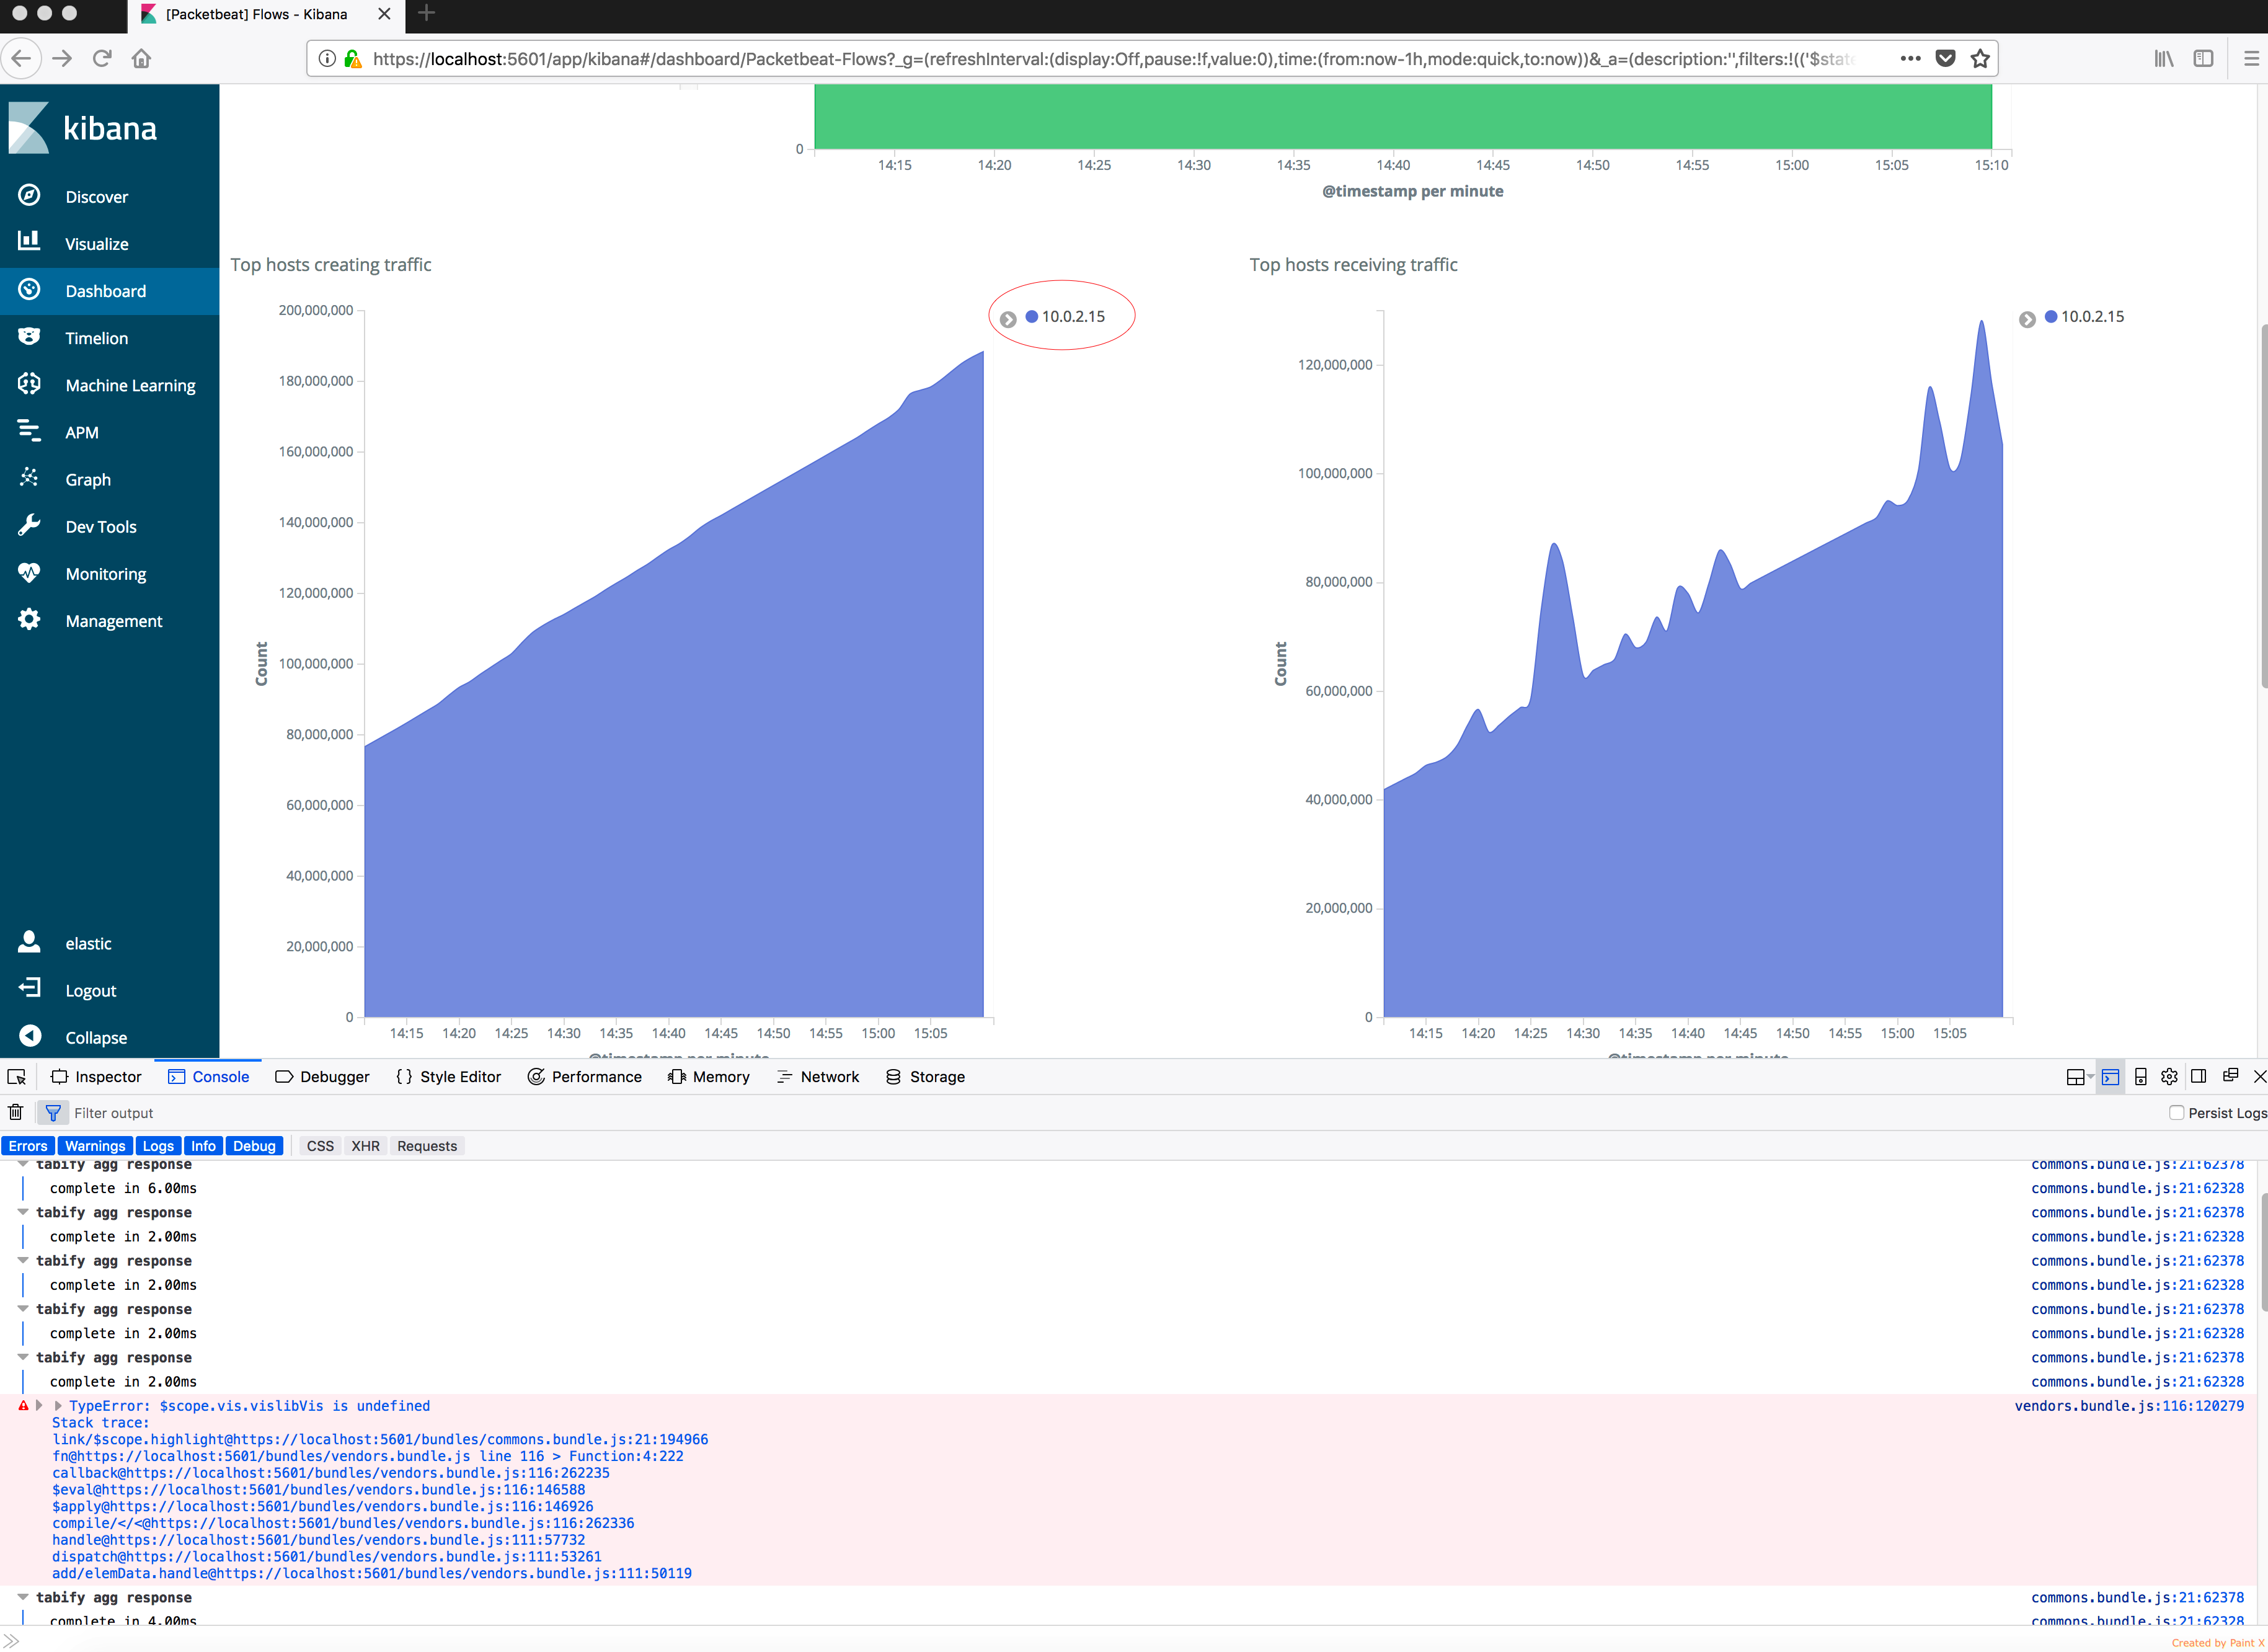
Task: Collapse a tabify agg response entry
Action: click(23, 1212)
